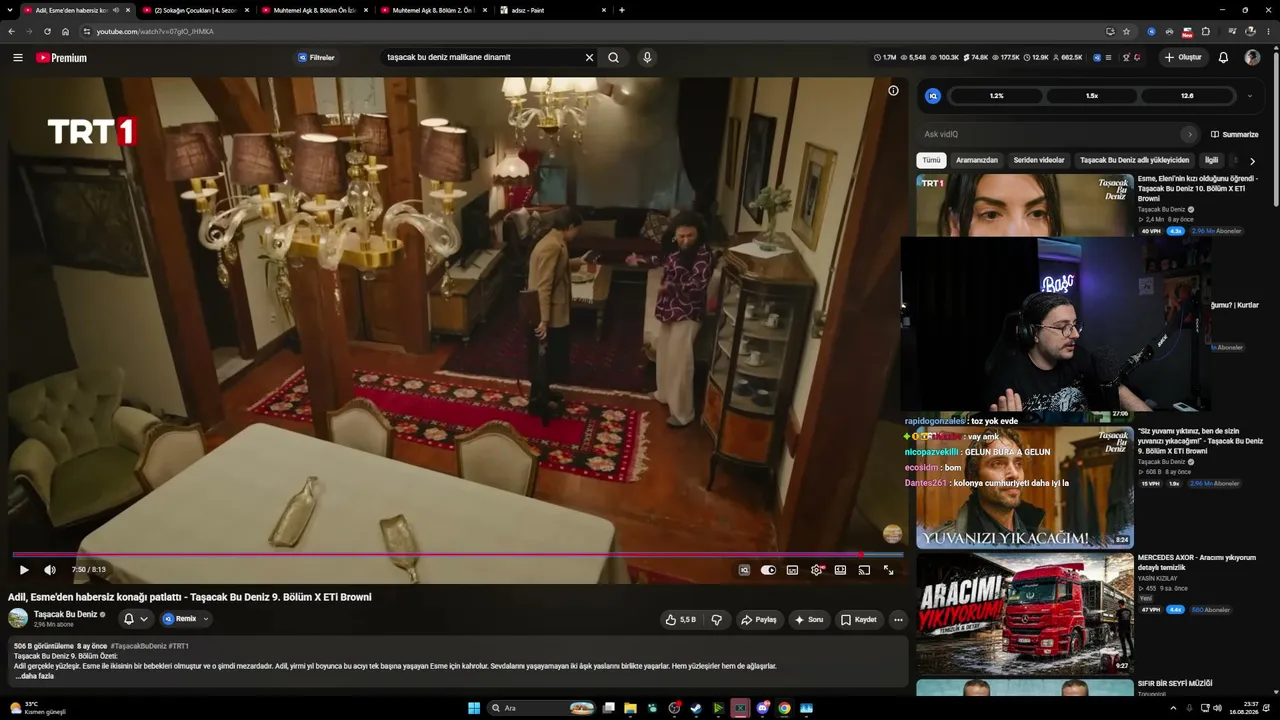The height and width of the screenshot is (720, 1280).
Task: Open more actions three-dot menu
Action: (898, 620)
